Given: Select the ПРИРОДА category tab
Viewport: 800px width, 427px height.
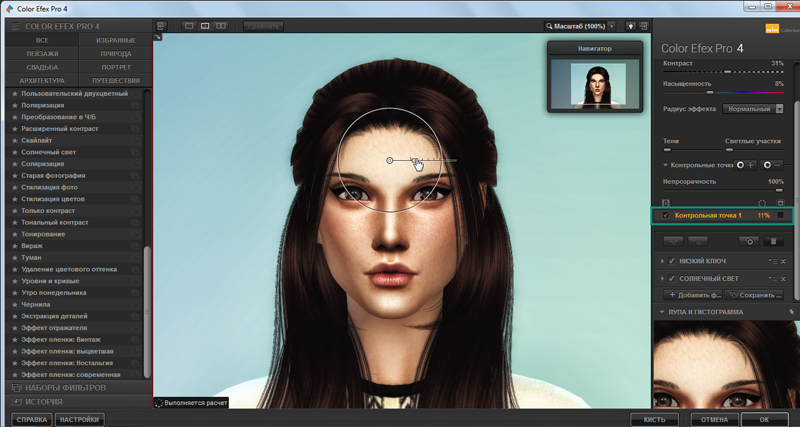Looking at the screenshot, I should pyautogui.click(x=116, y=54).
